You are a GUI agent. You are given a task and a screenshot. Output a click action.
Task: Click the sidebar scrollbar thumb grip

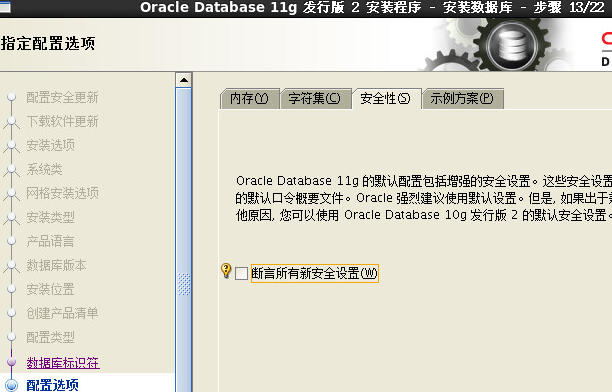[x=184, y=284]
